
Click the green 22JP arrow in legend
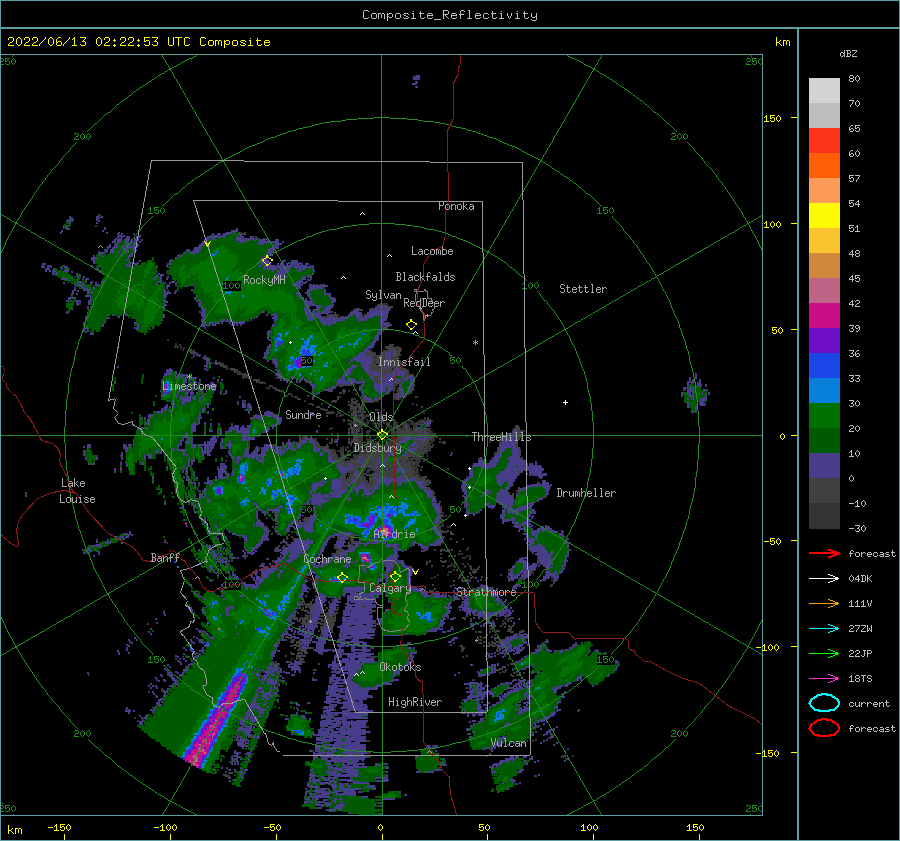point(824,653)
